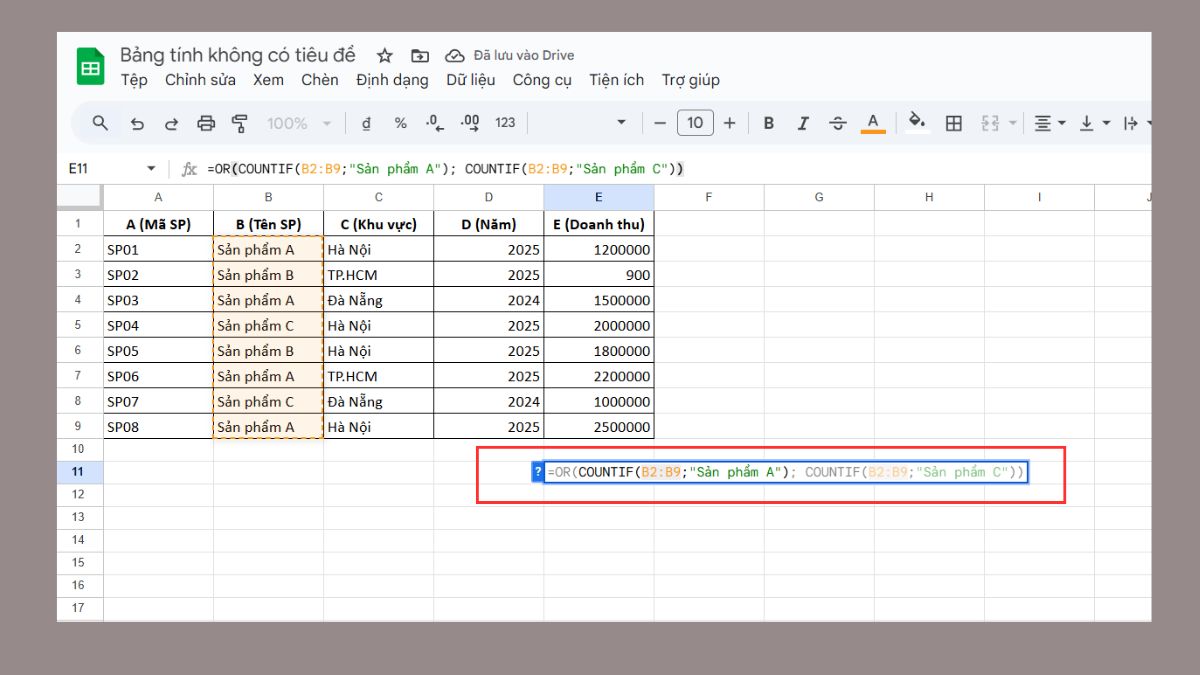This screenshot has width=1200, height=675.
Task: Open the fill color paint bucket
Action: 916,123
